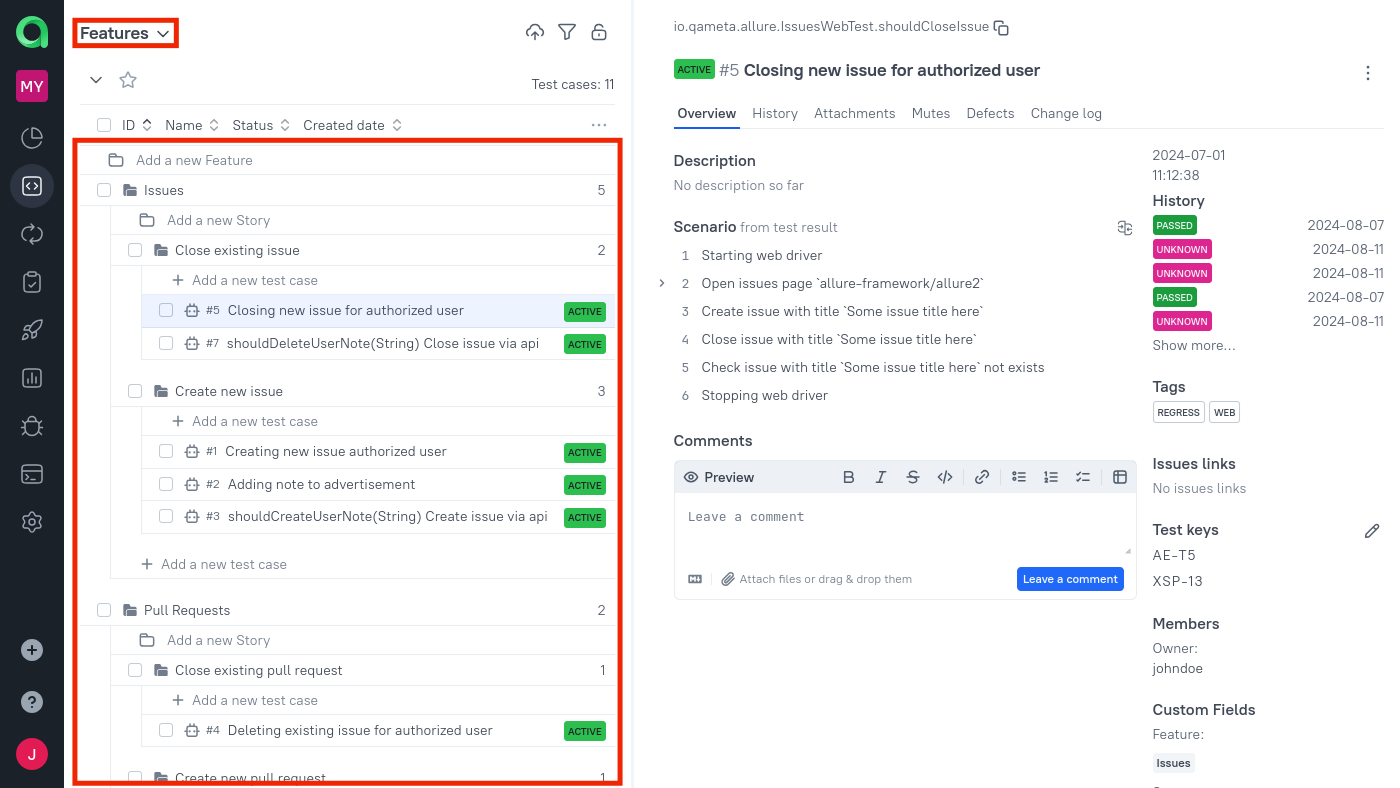Sort by Created date column
This screenshot has width=1400, height=788.
pyautogui.click(x=353, y=125)
